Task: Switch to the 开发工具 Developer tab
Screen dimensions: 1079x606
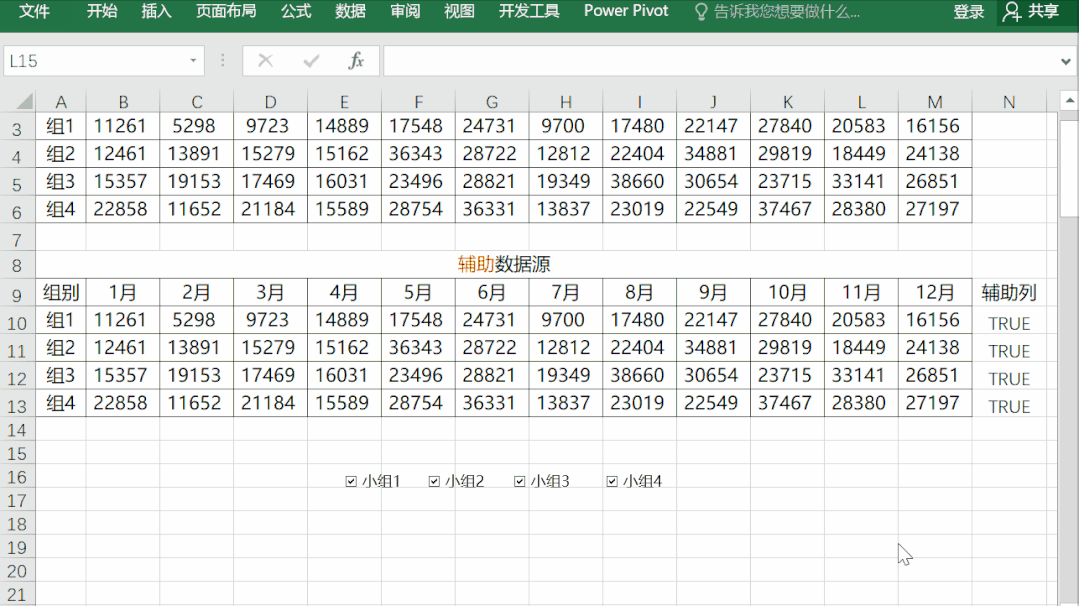Action: [528, 12]
